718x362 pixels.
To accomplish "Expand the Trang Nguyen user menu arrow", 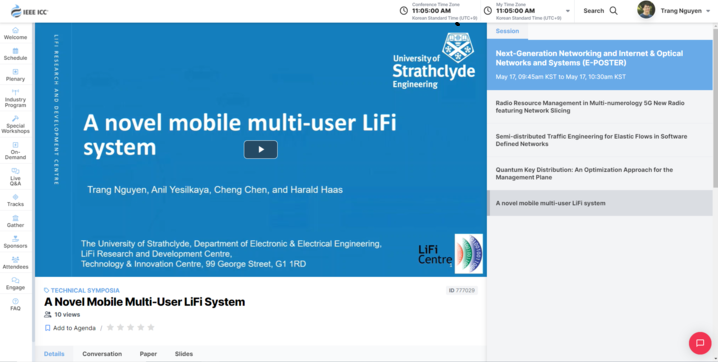I will pyautogui.click(x=708, y=11).
